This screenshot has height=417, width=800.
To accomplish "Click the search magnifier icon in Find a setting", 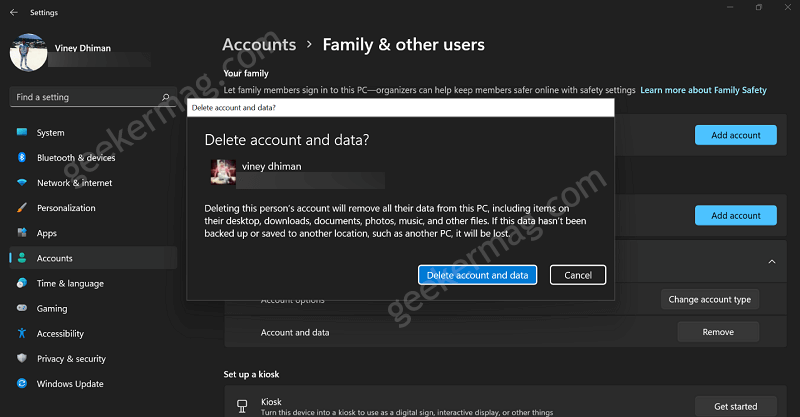I will click(165, 97).
